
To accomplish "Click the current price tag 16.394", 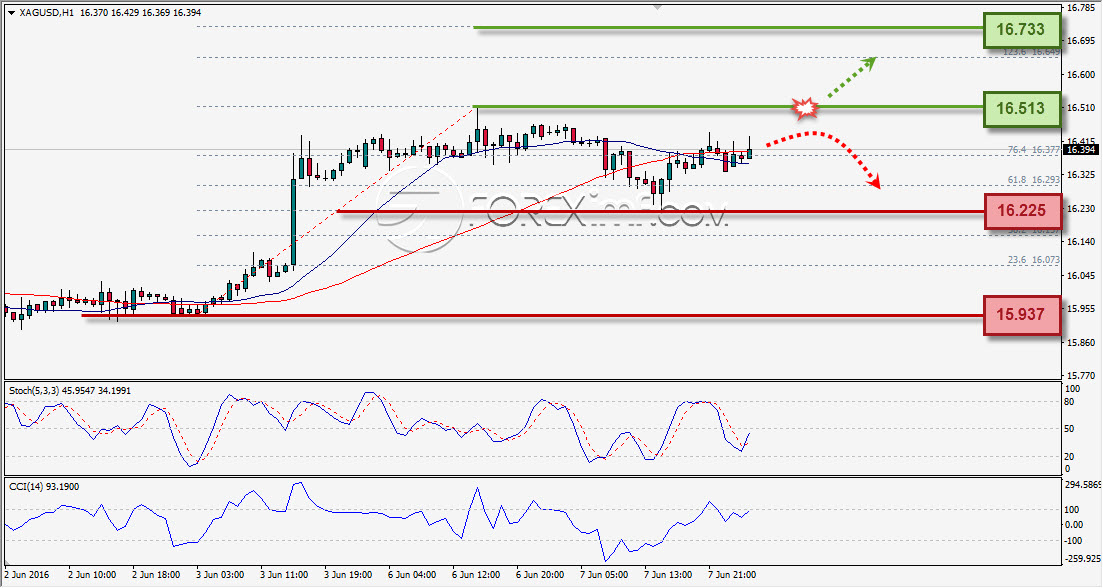I will coord(1080,150).
